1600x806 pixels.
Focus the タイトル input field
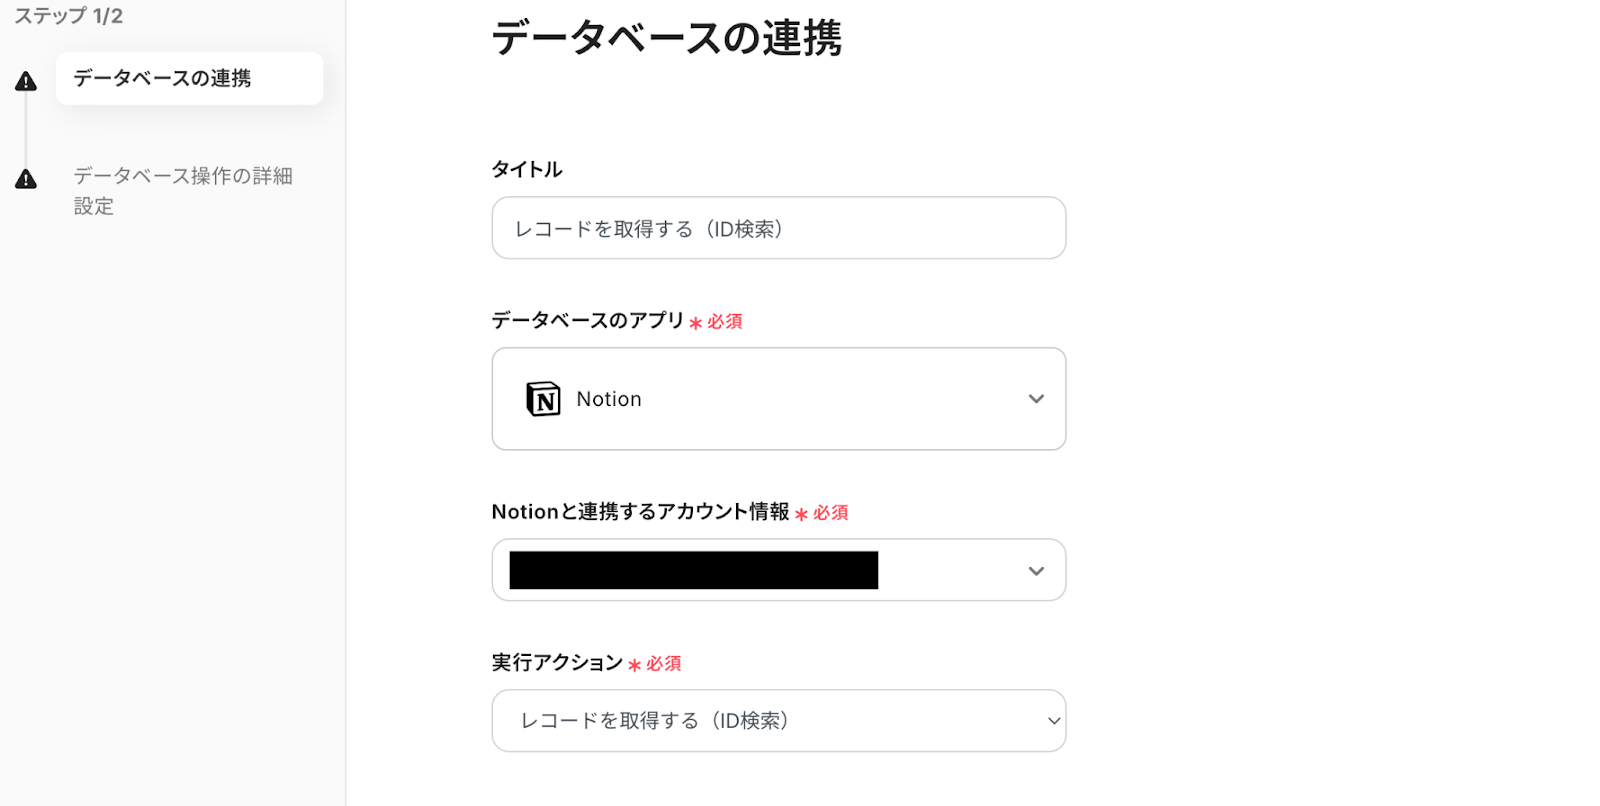coord(778,229)
